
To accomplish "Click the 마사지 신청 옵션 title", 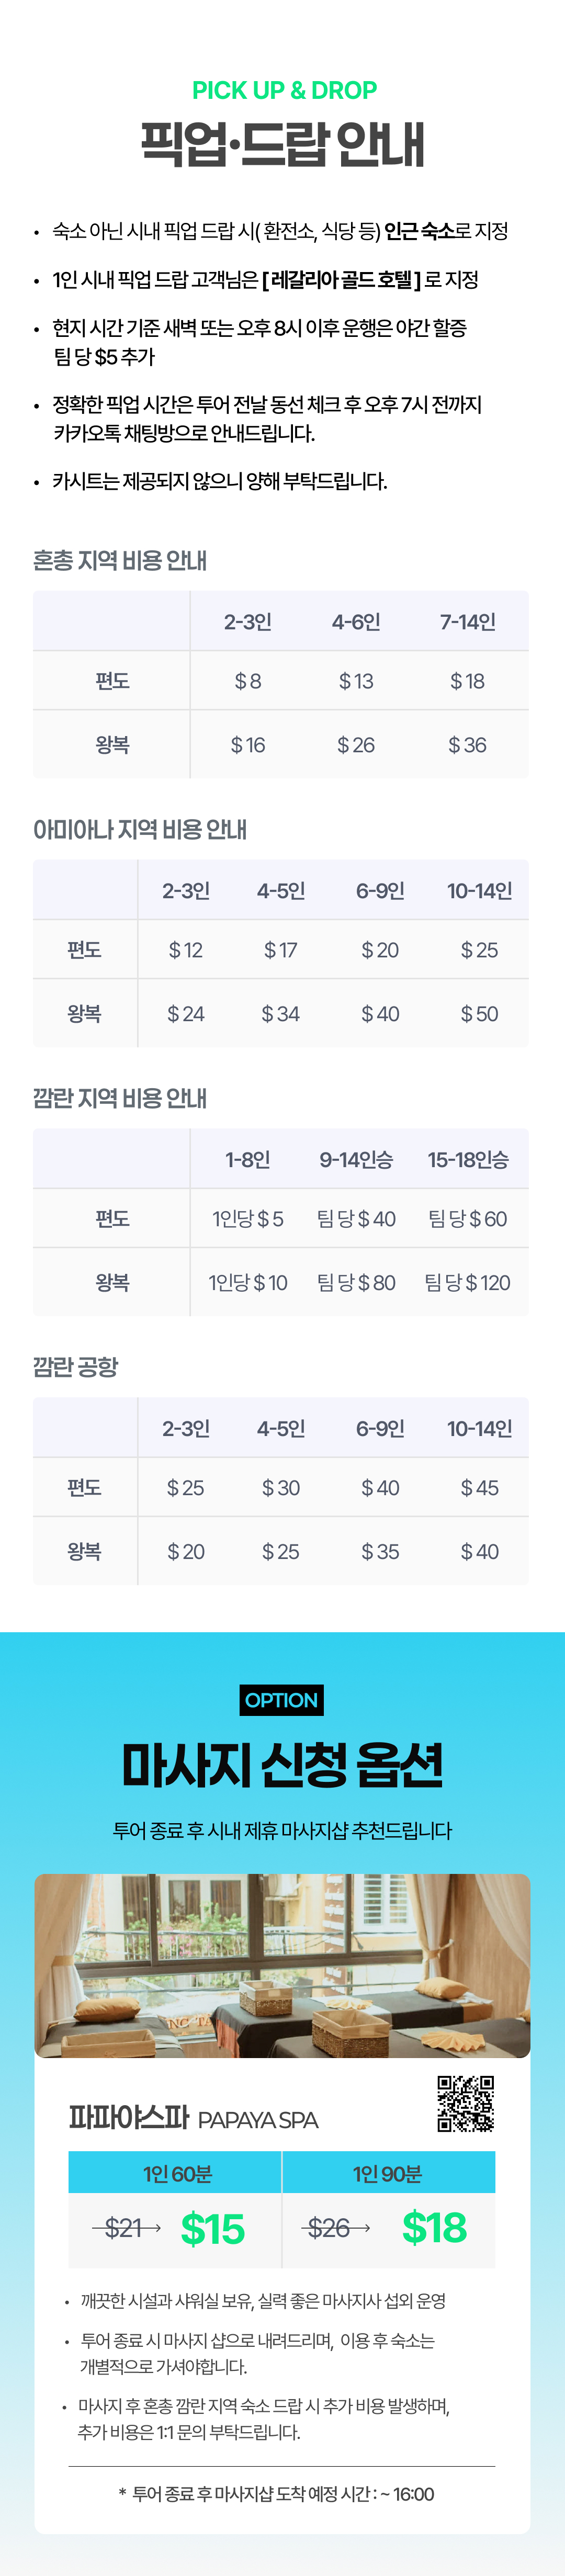I will pos(282,1765).
